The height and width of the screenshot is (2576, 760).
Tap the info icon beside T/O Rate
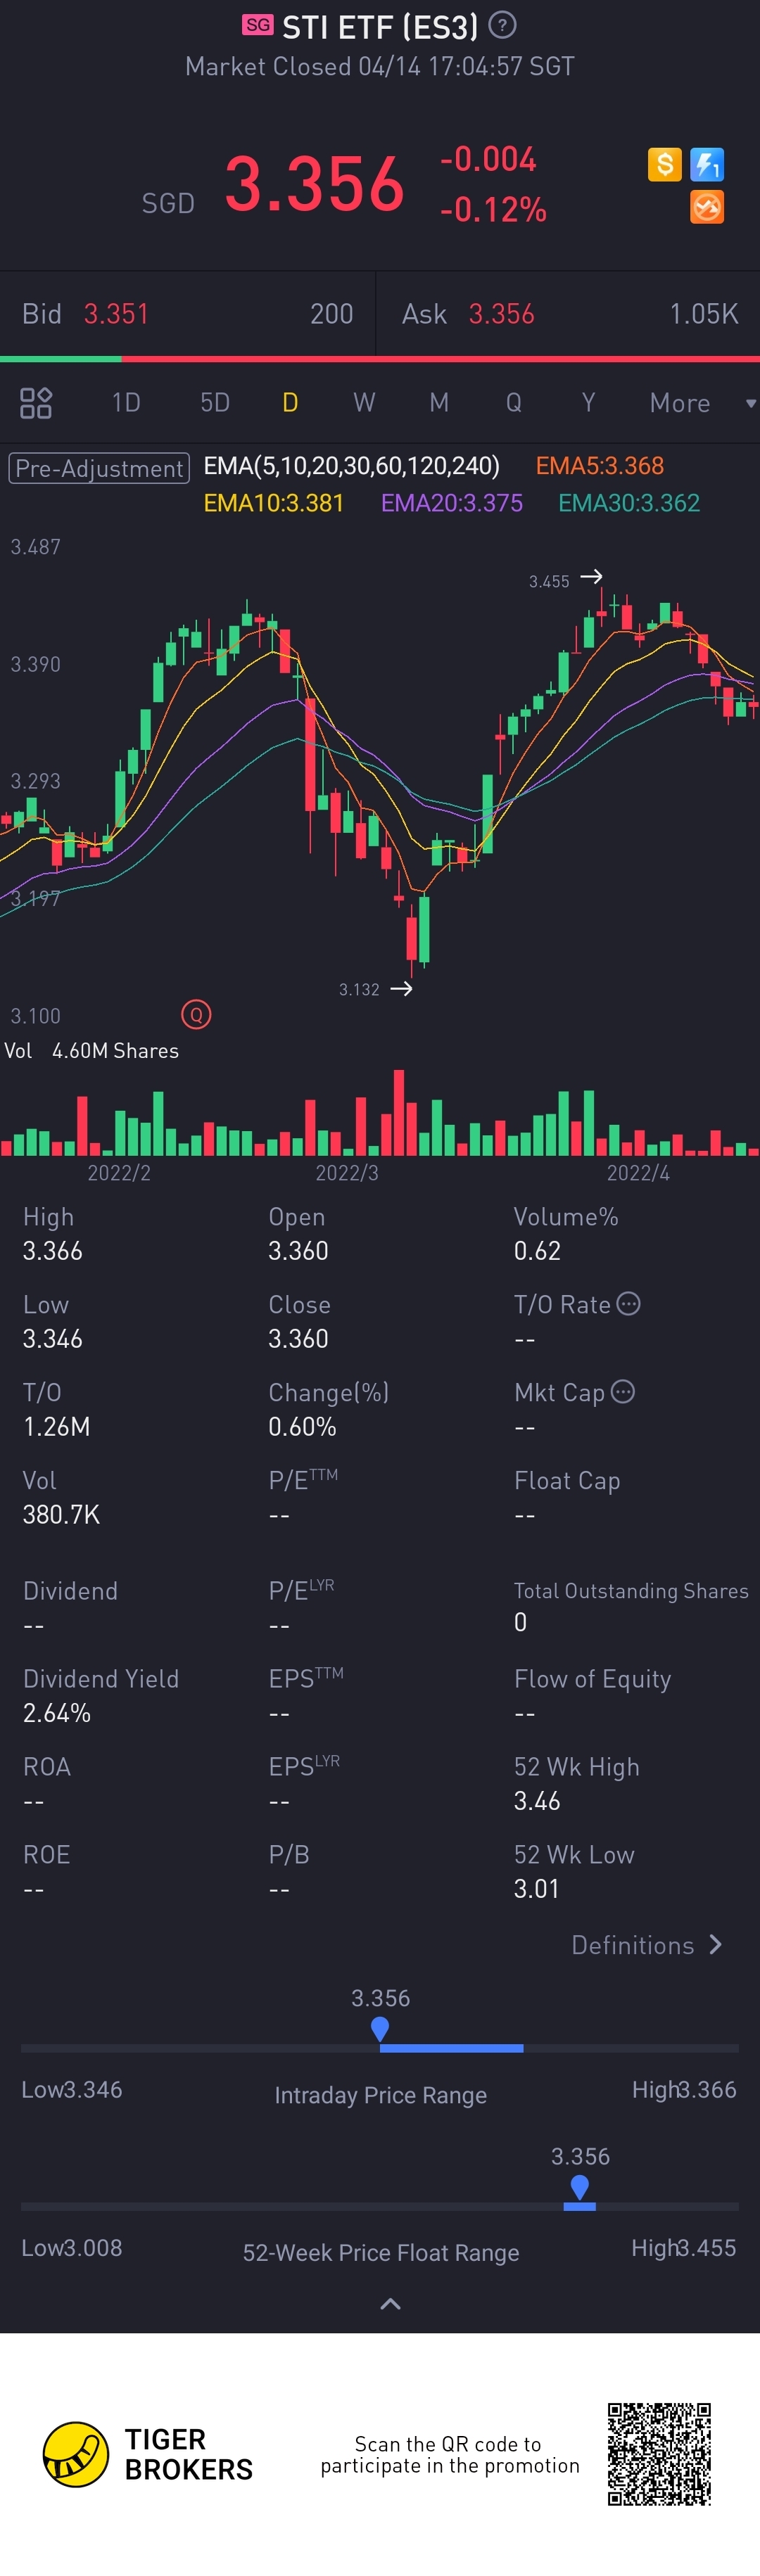coord(629,1304)
